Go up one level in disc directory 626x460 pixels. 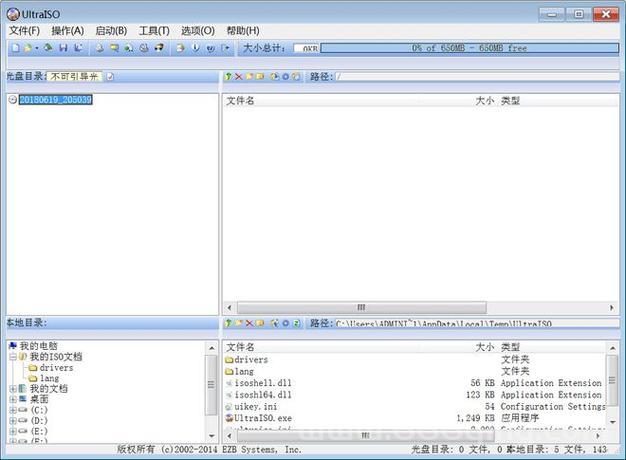click(228, 76)
